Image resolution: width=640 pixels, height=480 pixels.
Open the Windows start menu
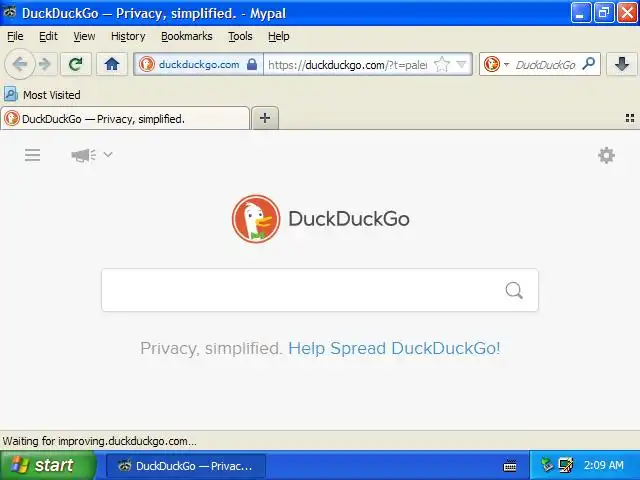[48, 465]
